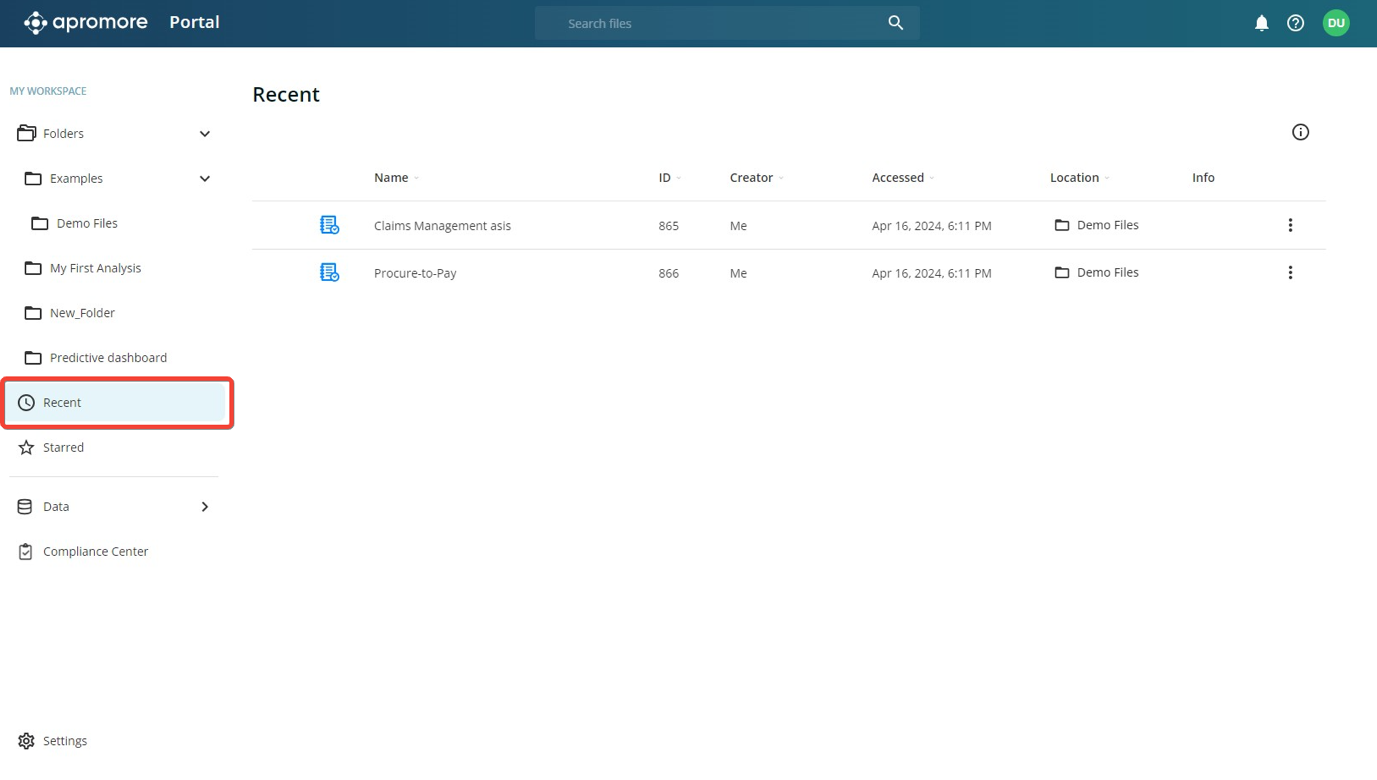Show details via the info circle icon

[1300, 132]
